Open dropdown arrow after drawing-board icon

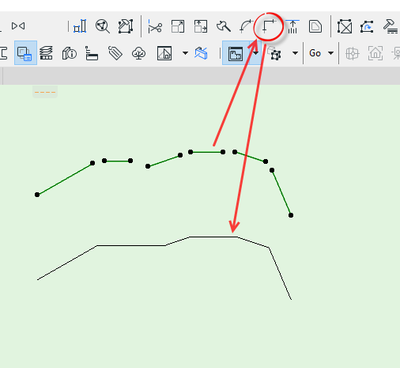point(185,53)
